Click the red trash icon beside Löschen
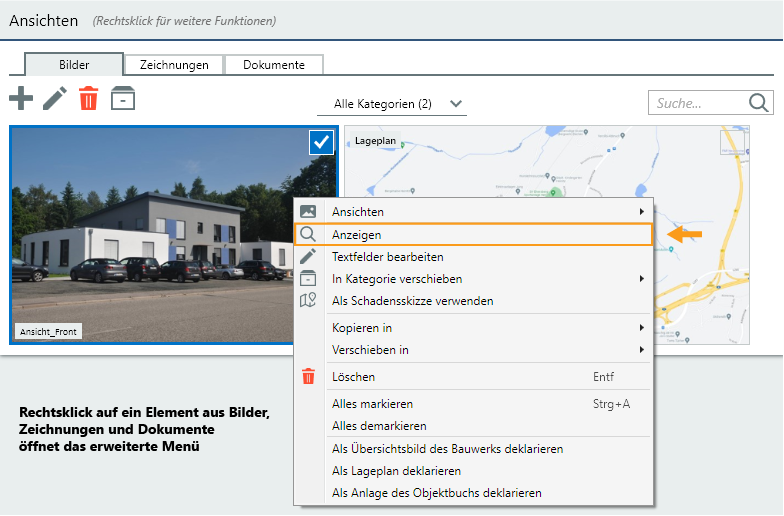Screen dimensions: 784x516 point(308,377)
